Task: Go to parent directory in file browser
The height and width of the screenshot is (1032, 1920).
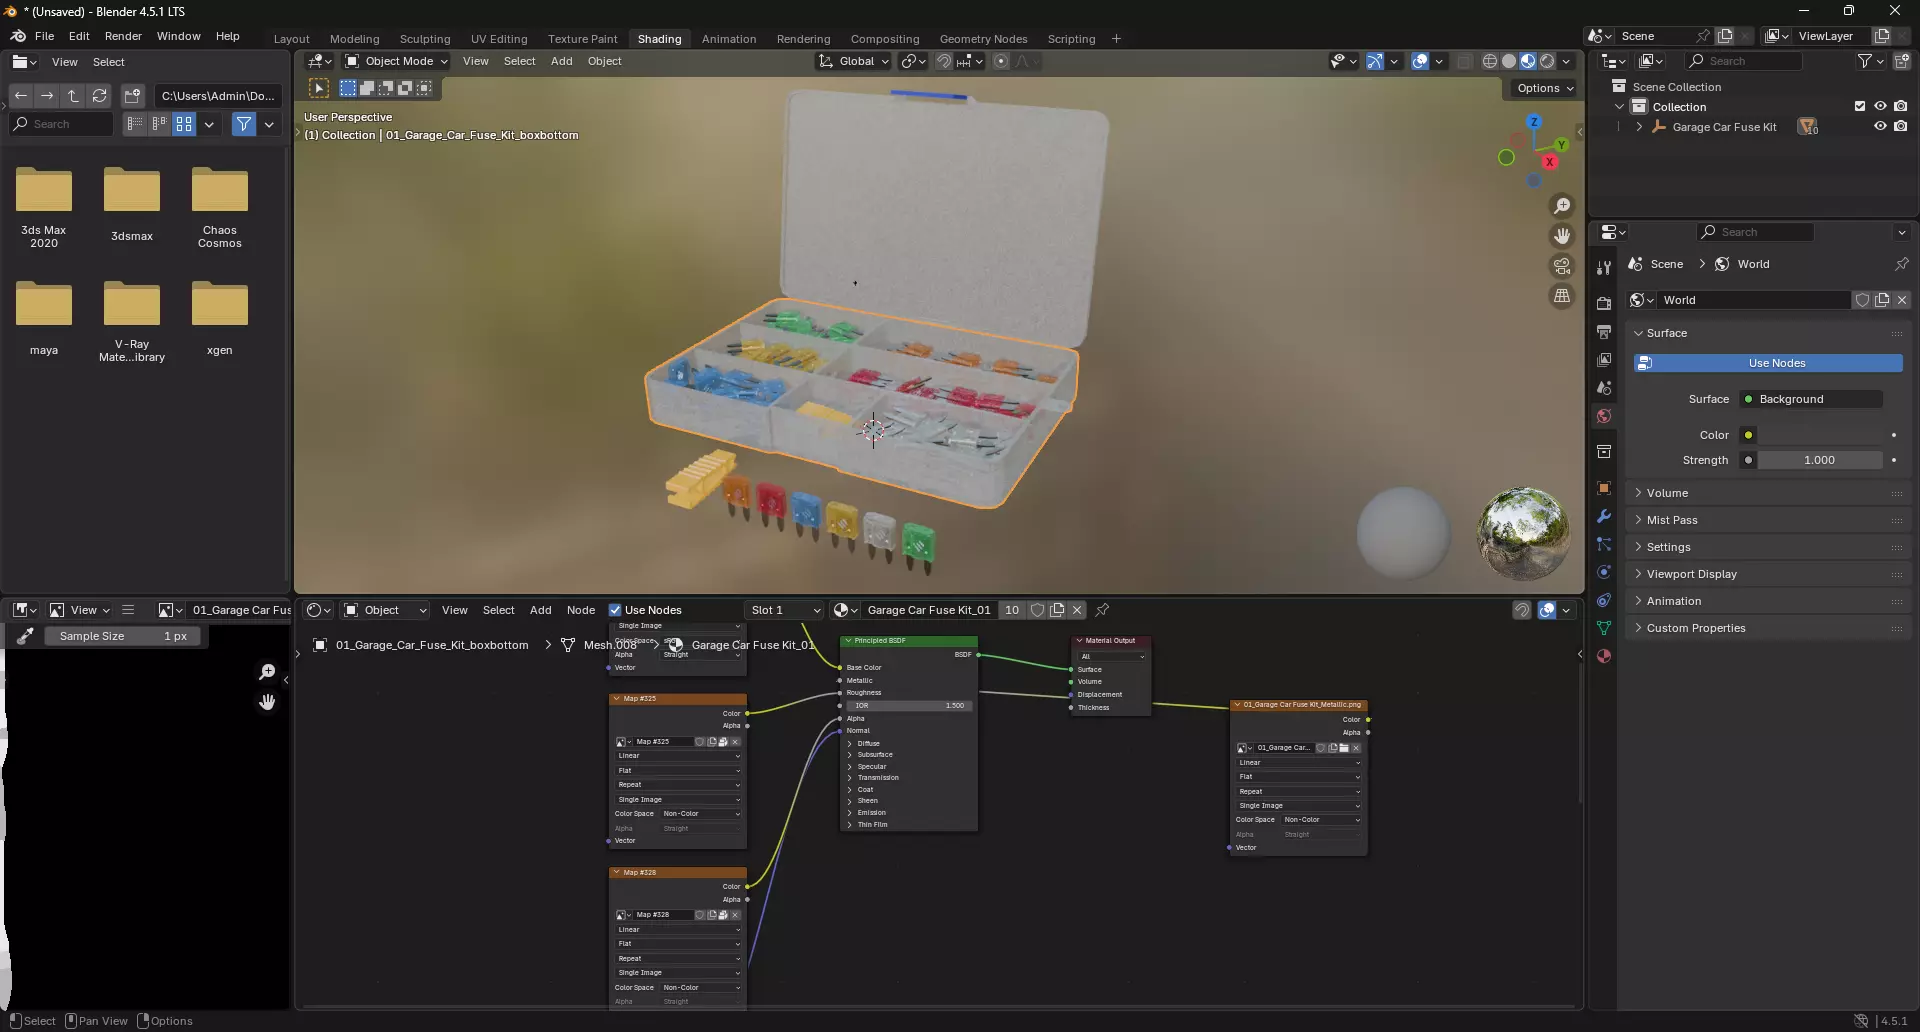Action: point(73,96)
